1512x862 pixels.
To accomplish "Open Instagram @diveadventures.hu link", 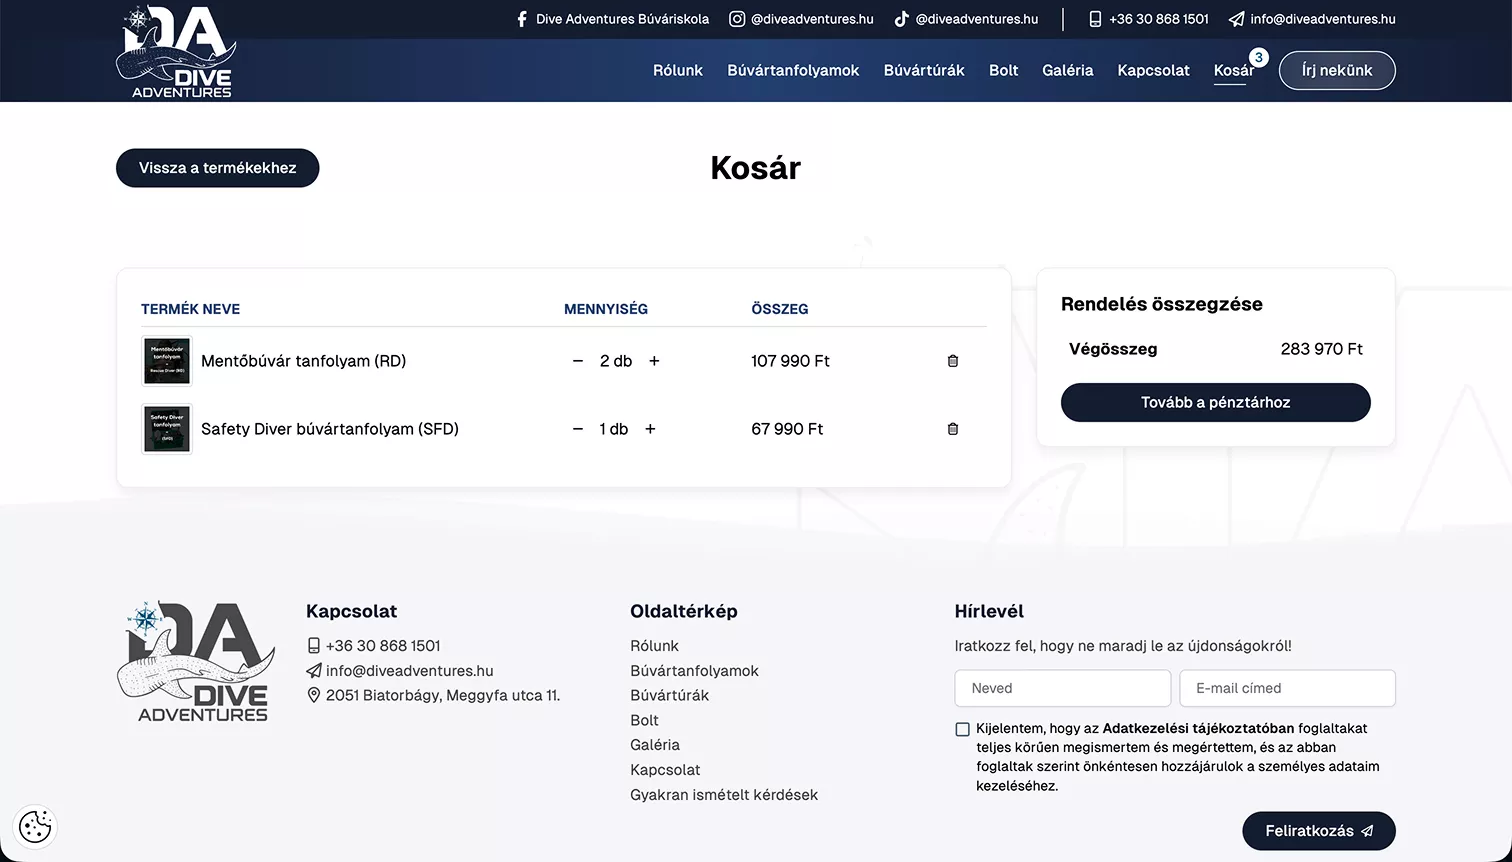I will tap(801, 19).
